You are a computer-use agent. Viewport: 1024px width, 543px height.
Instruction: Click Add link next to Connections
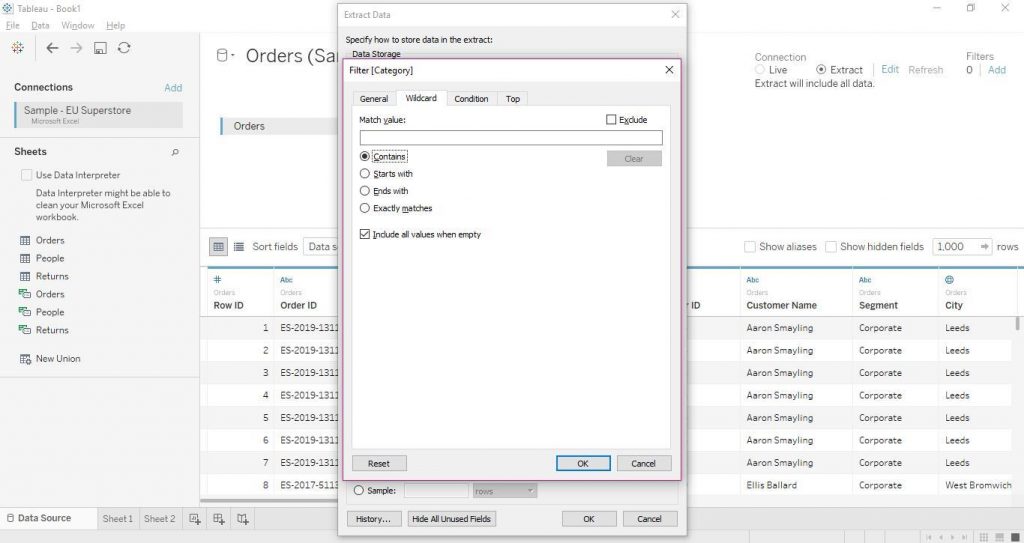click(x=173, y=88)
